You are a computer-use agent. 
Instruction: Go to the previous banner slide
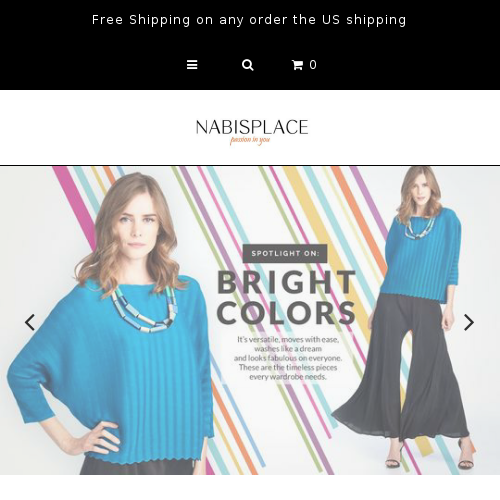click(30, 322)
